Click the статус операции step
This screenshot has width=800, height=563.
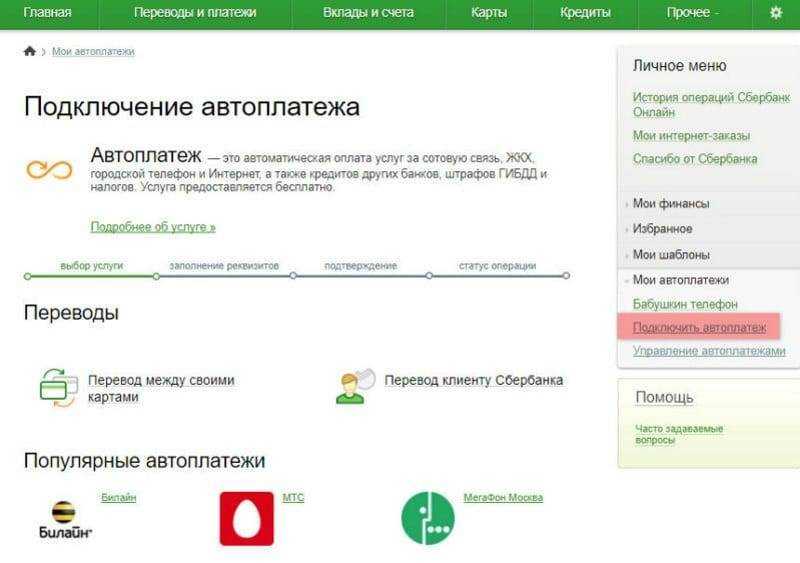[497, 266]
